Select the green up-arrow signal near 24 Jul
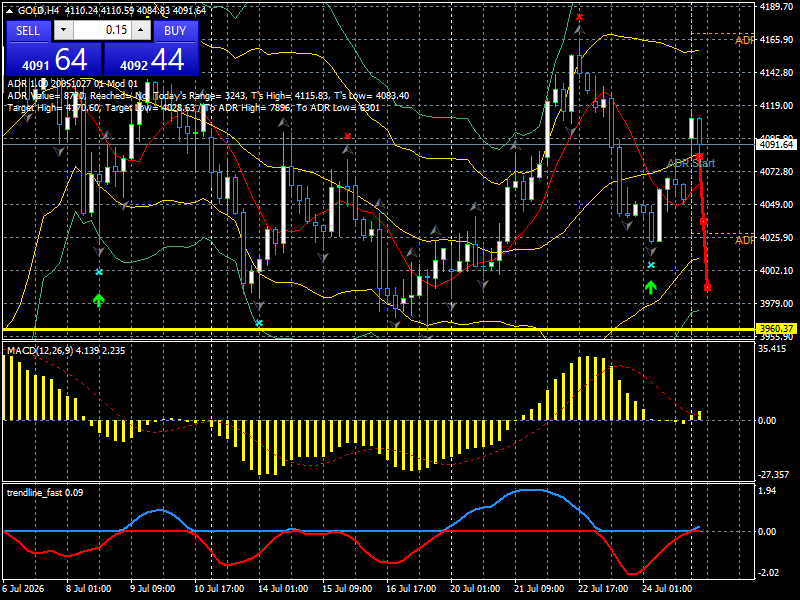The image size is (800, 600). (x=650, y=287)
